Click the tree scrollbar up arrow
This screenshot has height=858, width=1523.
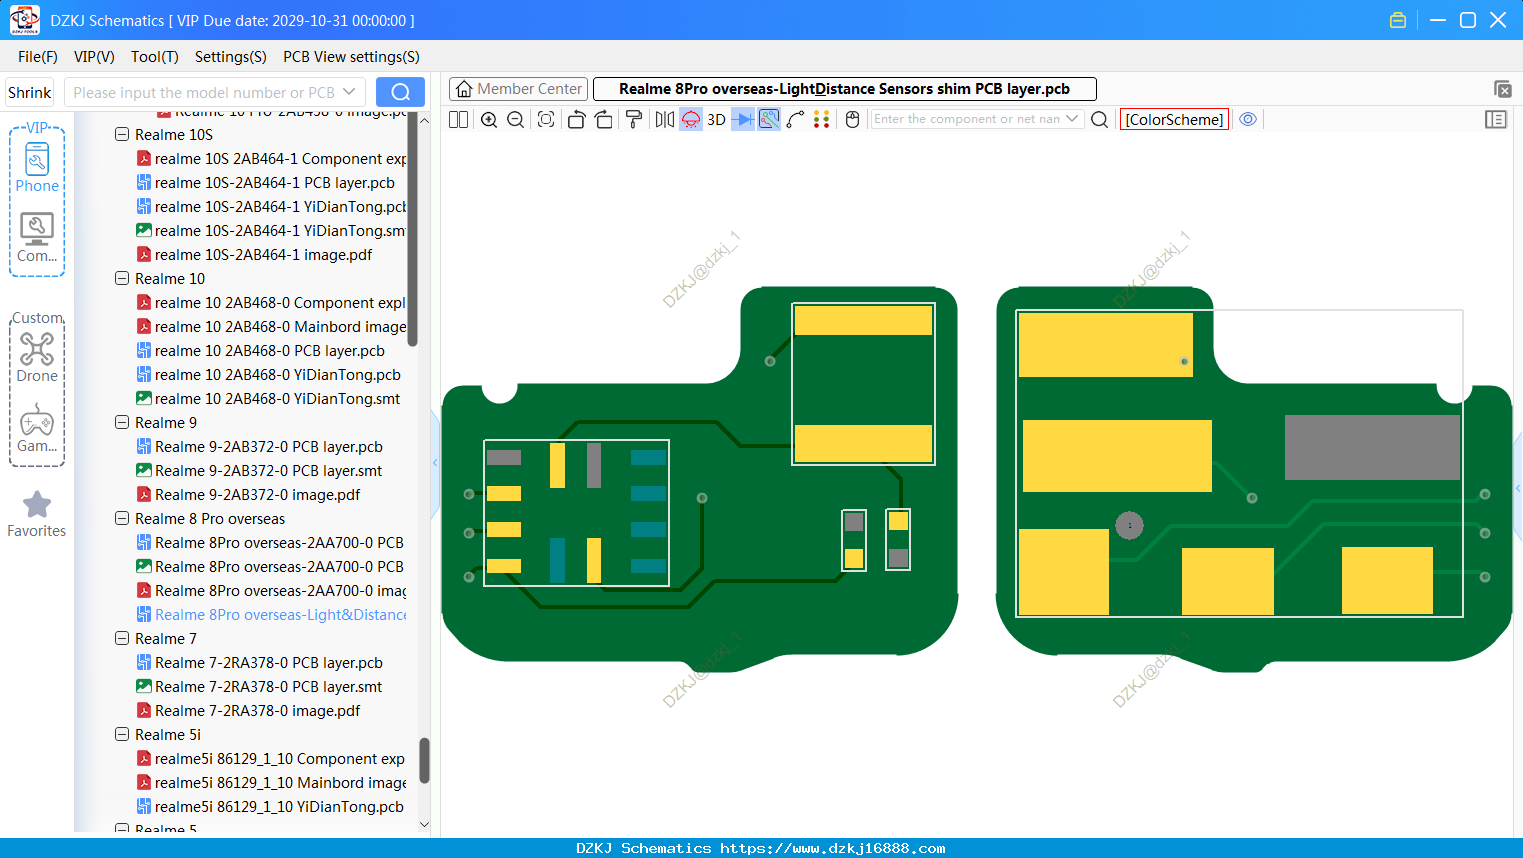click(x=424, y=120)
